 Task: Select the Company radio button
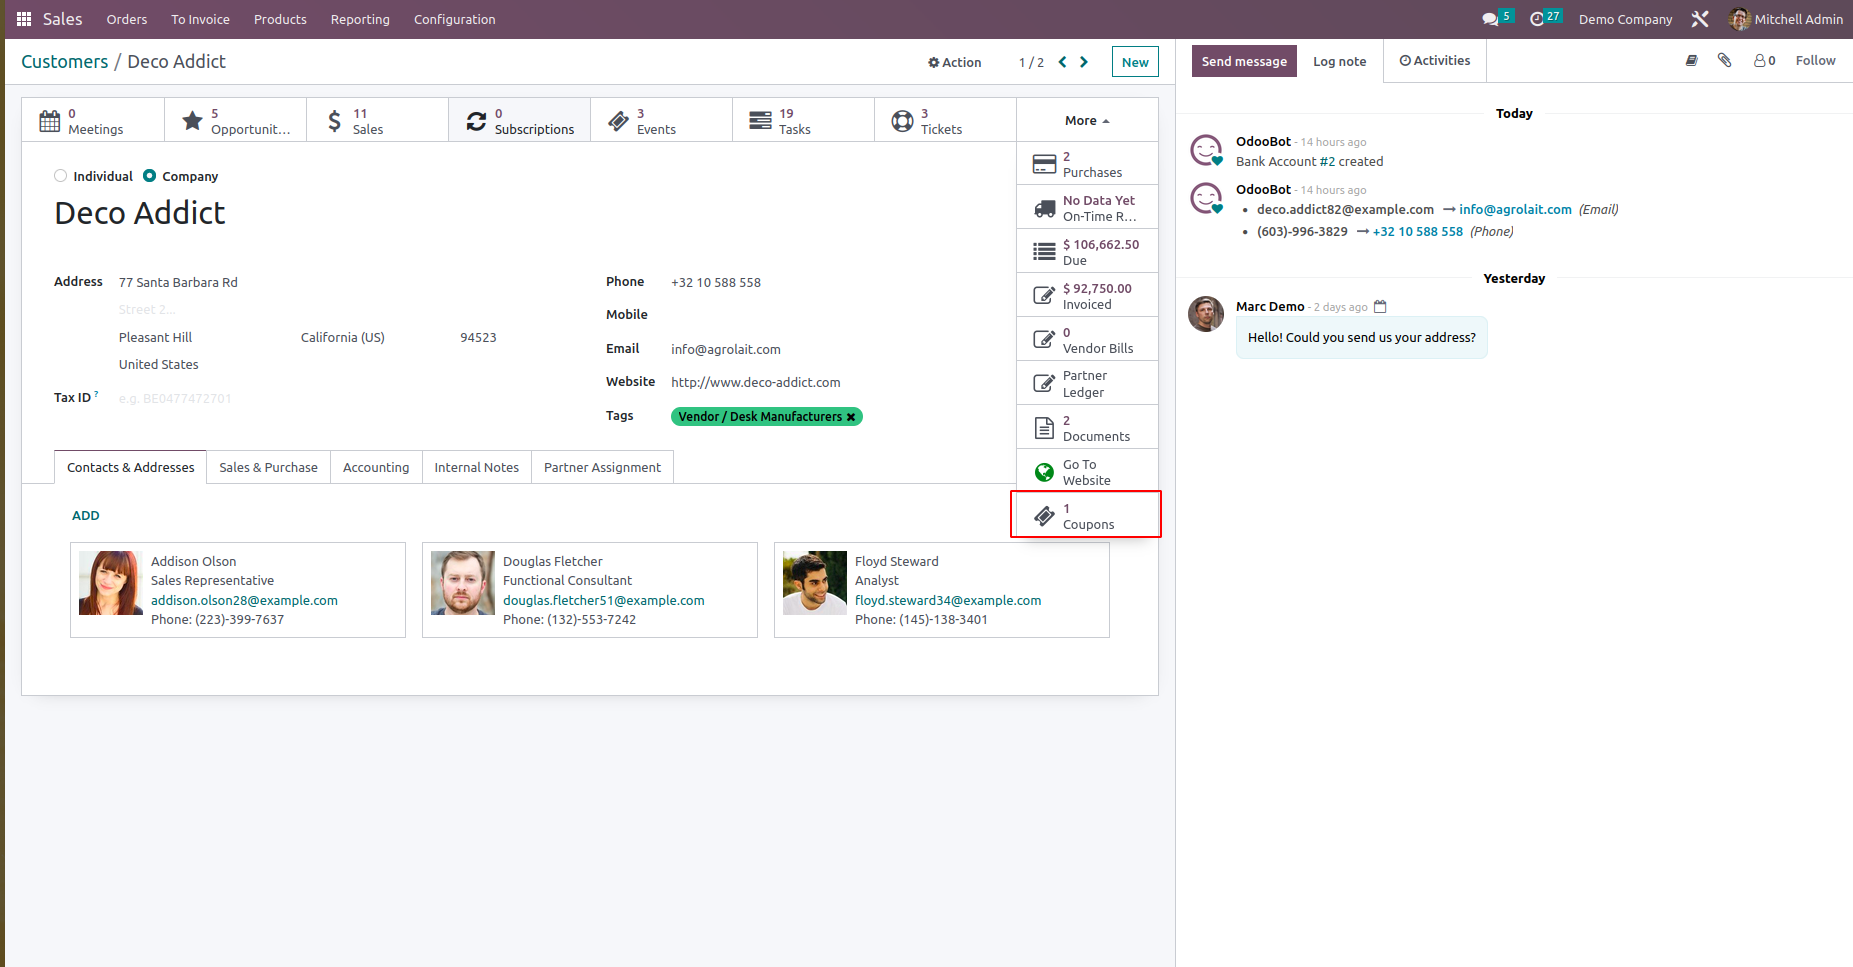point(150,176)
